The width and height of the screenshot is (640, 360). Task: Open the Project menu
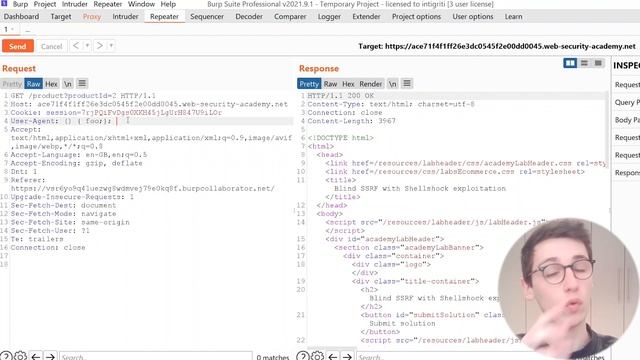pyautogui.click(x=44, y=4)
